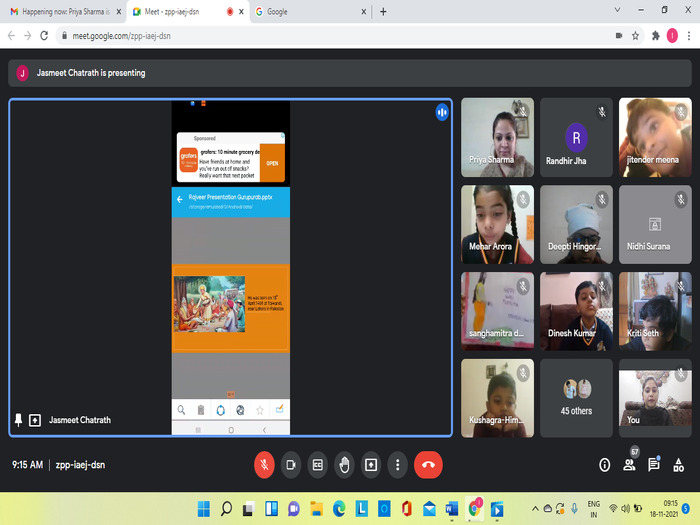Toggle the camera button in Meet

291,465
